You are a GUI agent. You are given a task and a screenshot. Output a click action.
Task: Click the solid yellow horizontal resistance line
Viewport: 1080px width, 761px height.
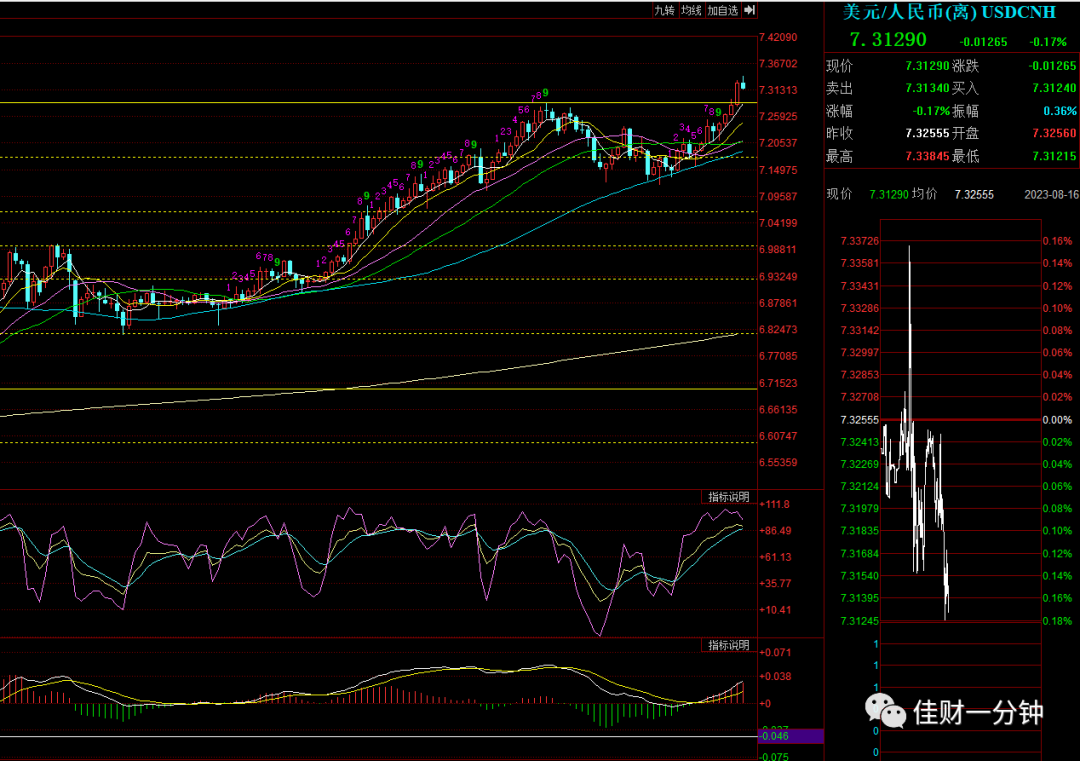[378, 103]
